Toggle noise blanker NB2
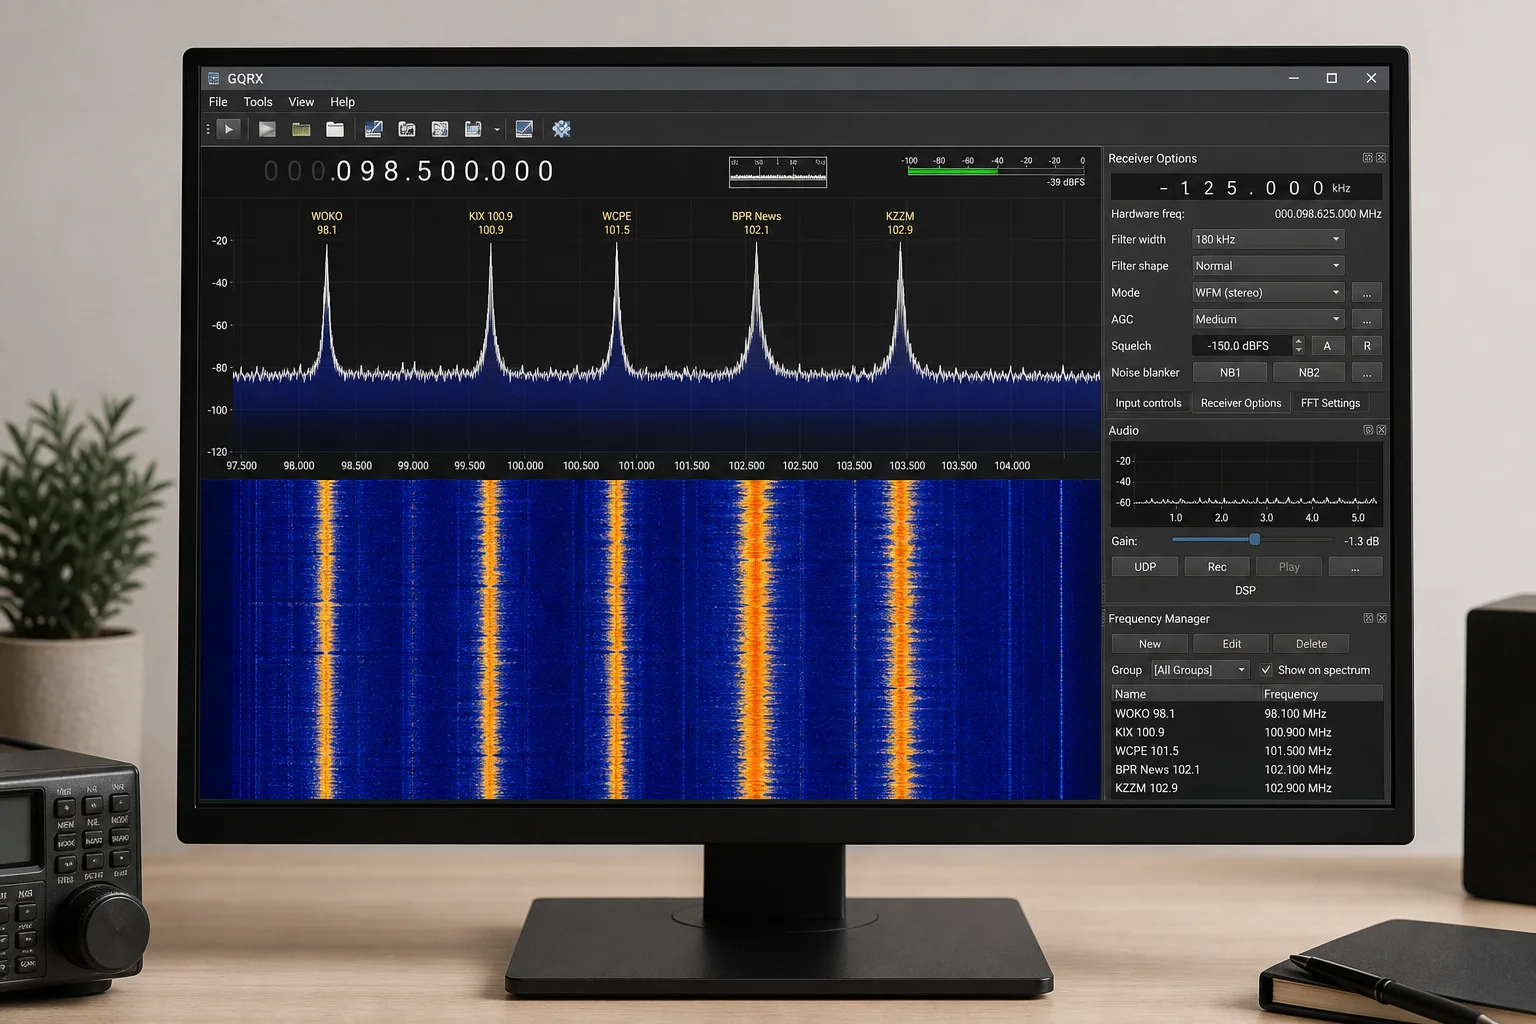The width and height of the screenshot is (1536, 1024). click(x=1308, y=372)
